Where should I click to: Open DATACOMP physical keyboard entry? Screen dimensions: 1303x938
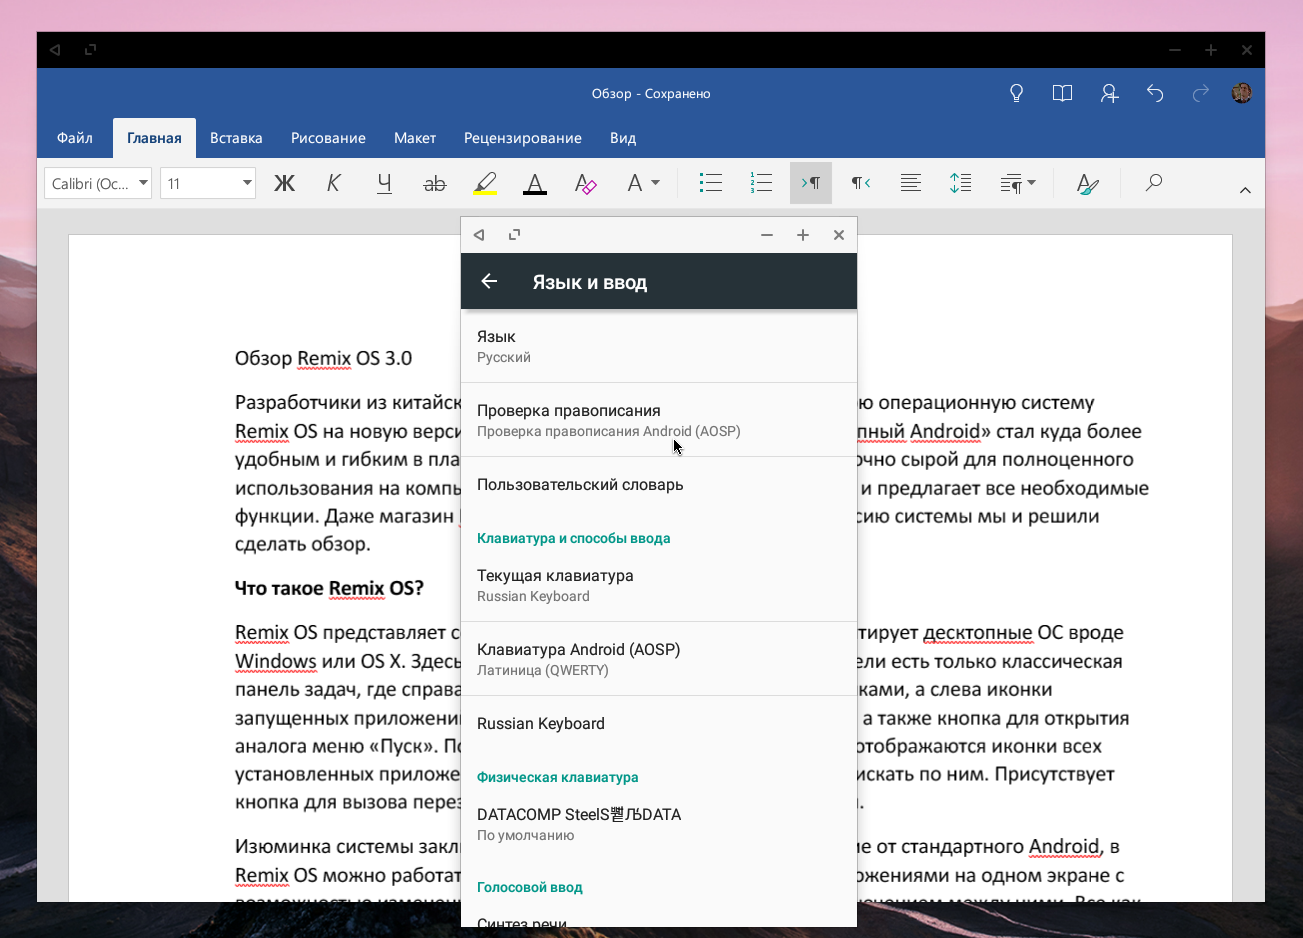click(659, 824)
